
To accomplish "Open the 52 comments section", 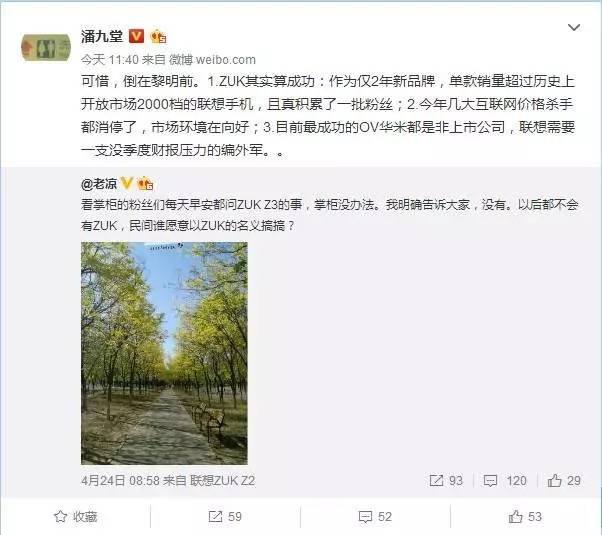I will pos(375,517).
